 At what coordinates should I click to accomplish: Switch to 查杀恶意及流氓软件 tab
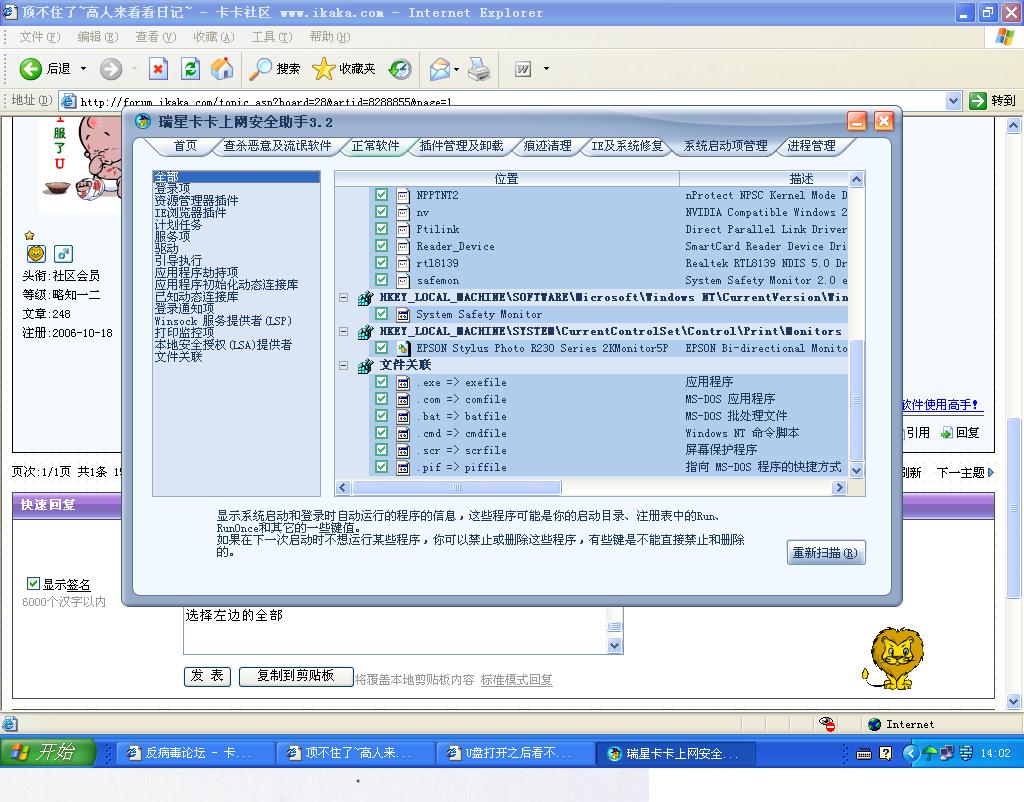pos(277,146)
